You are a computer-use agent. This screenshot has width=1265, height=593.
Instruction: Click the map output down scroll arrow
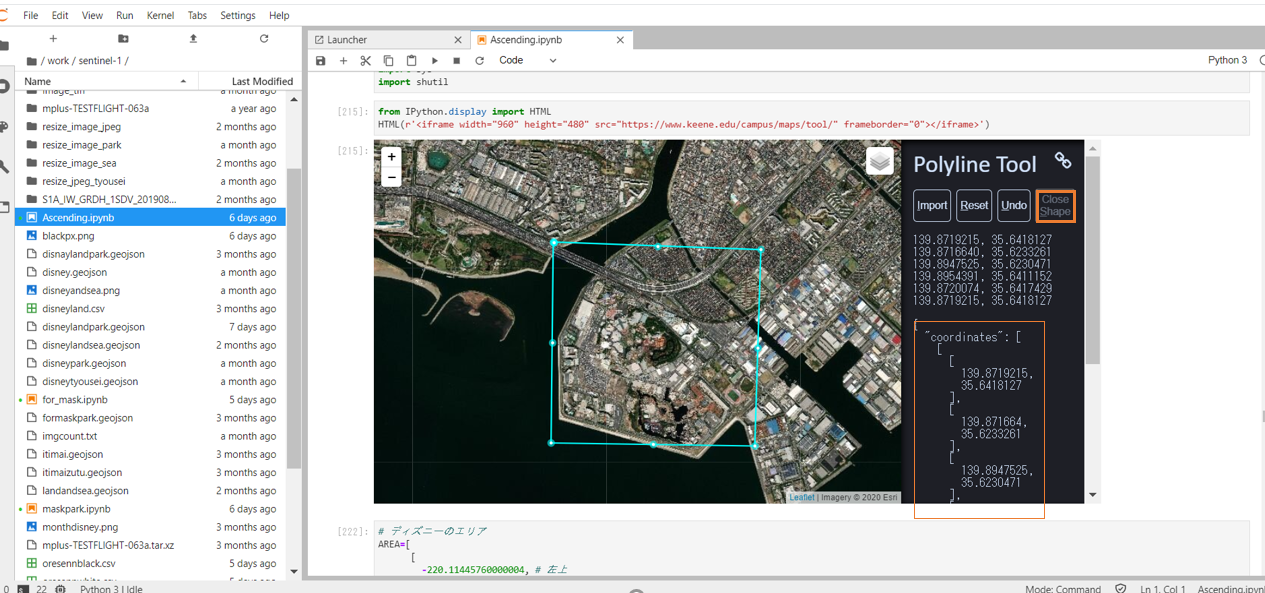coord(1092,494)
